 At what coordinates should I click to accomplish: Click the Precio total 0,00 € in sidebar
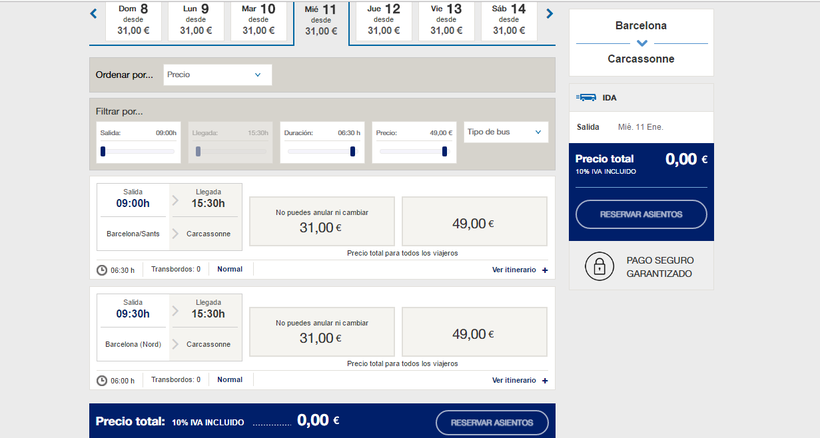(x=686, y=159)
